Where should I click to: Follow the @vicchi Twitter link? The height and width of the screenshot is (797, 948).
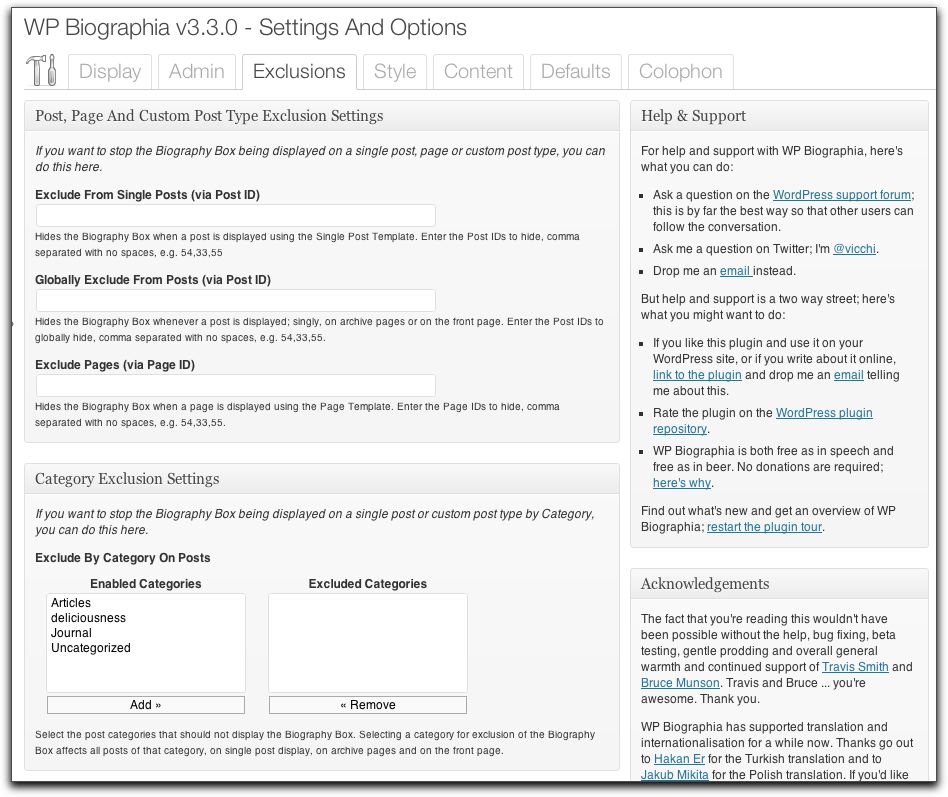point(855,249)
